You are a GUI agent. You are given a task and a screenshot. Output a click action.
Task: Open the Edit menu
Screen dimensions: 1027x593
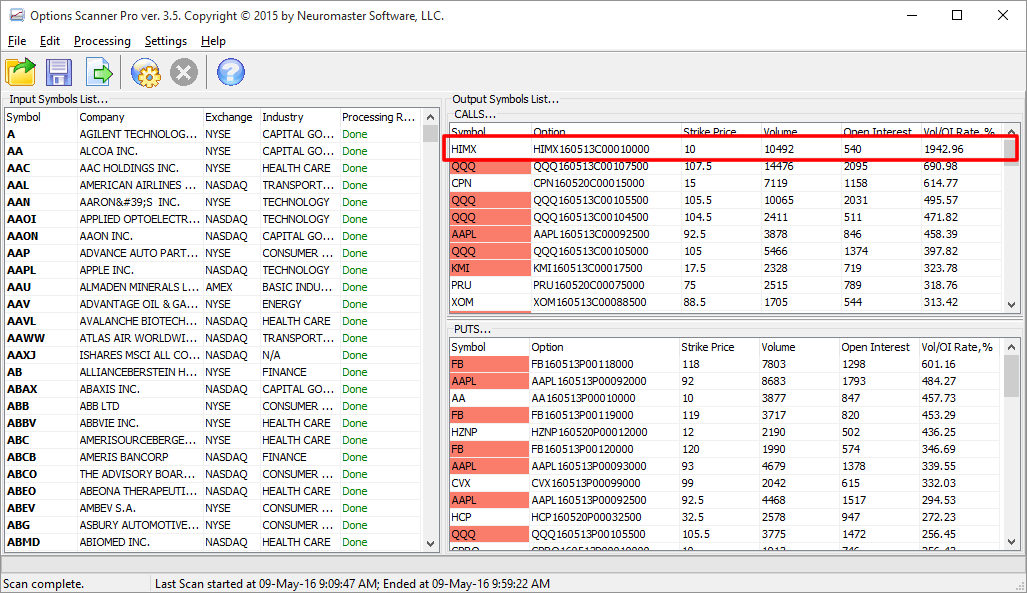50,41
